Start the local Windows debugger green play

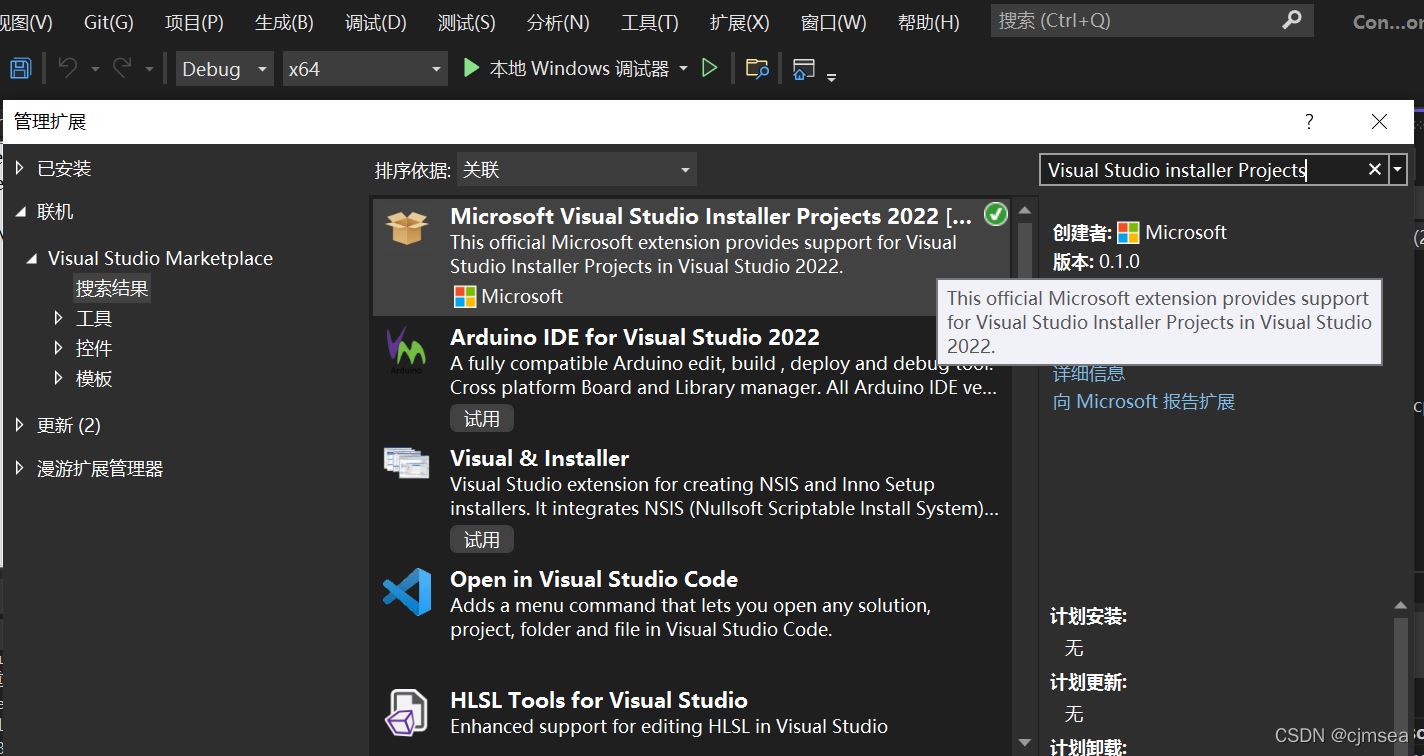tap(471, 68)
